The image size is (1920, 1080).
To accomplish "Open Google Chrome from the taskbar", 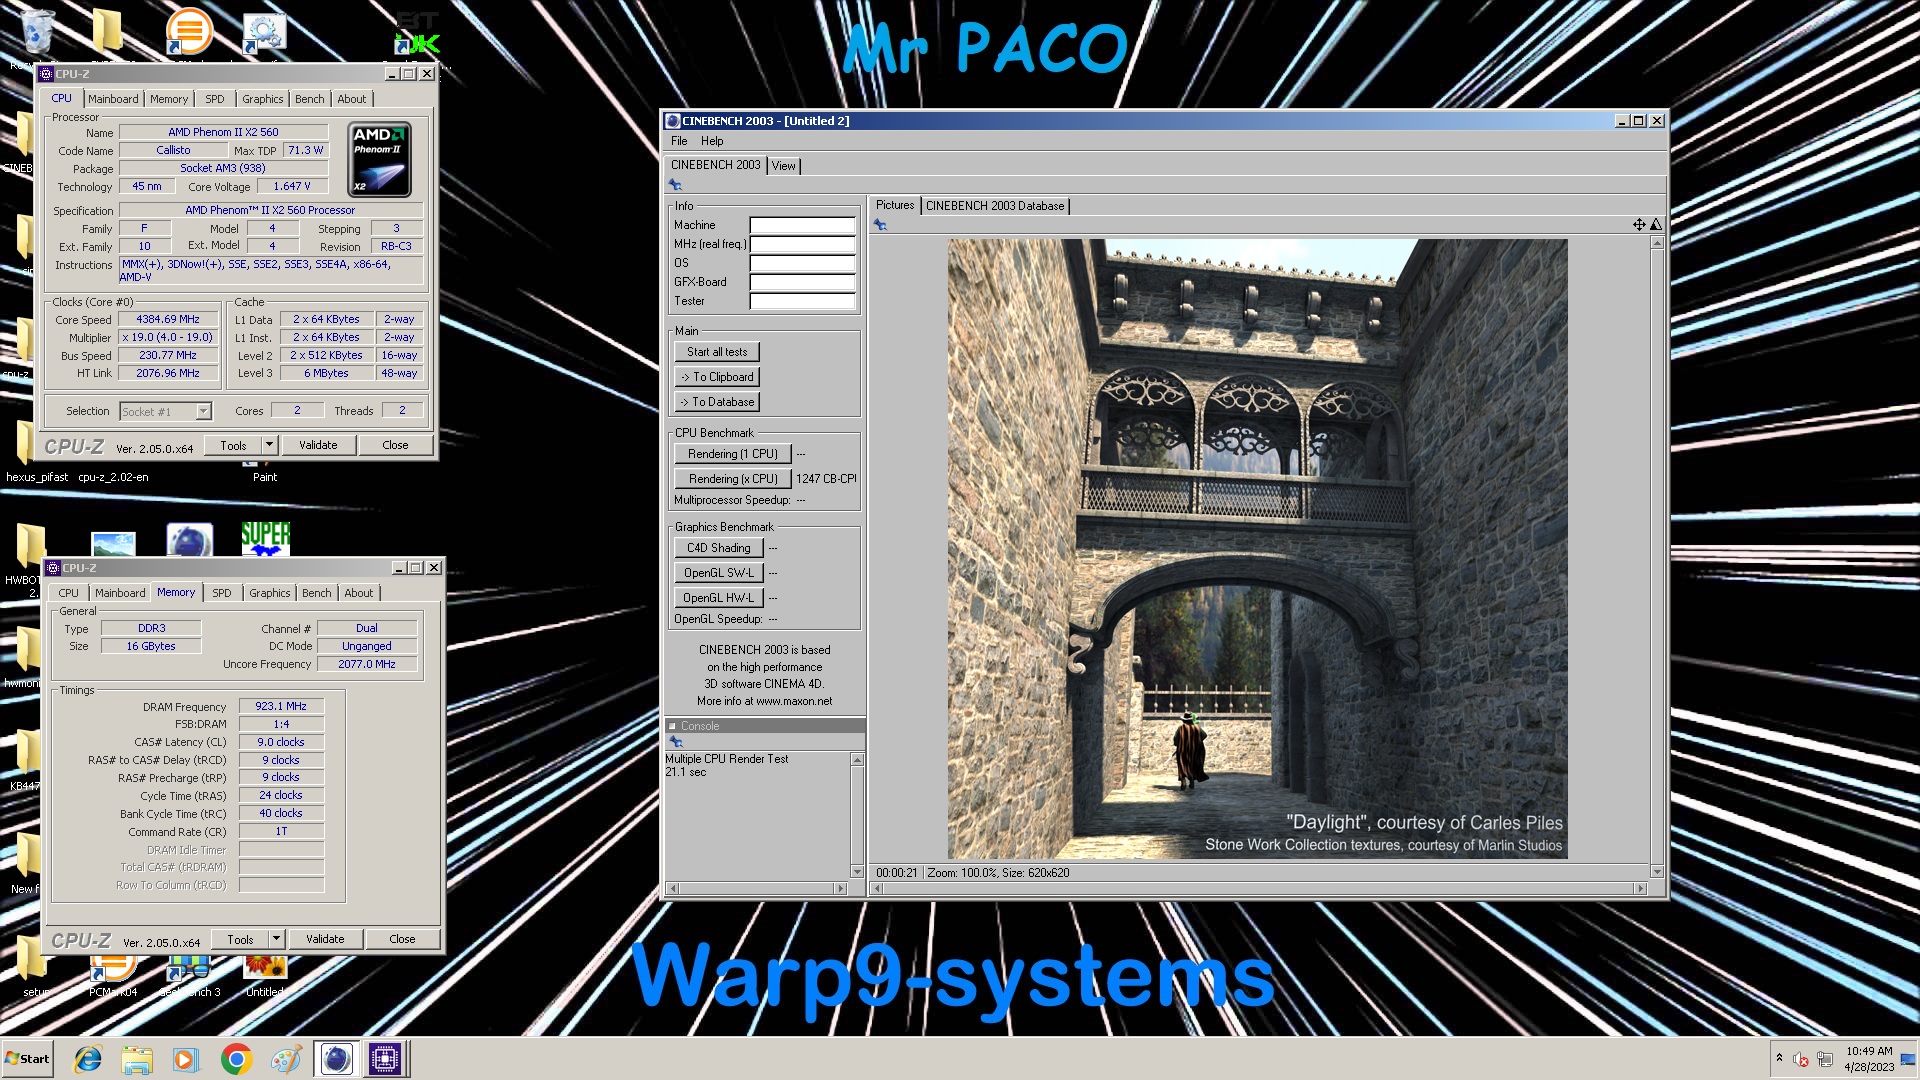I will coord(236,1059).
